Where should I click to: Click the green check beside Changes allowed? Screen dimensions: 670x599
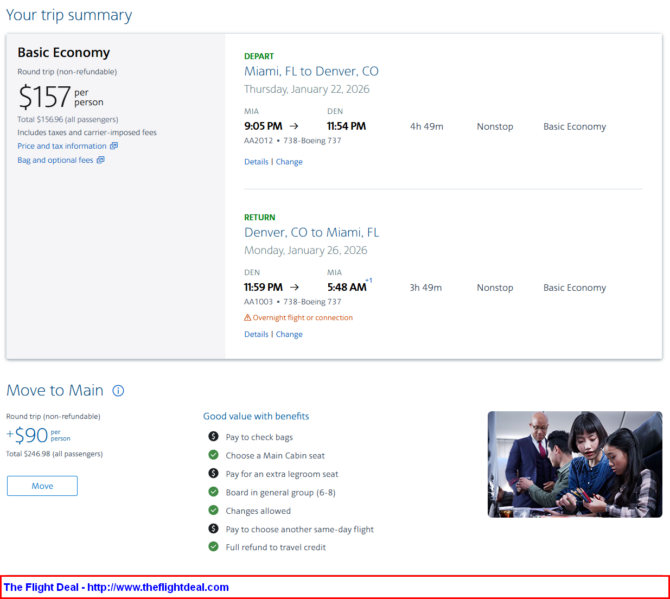coord(213,510)
